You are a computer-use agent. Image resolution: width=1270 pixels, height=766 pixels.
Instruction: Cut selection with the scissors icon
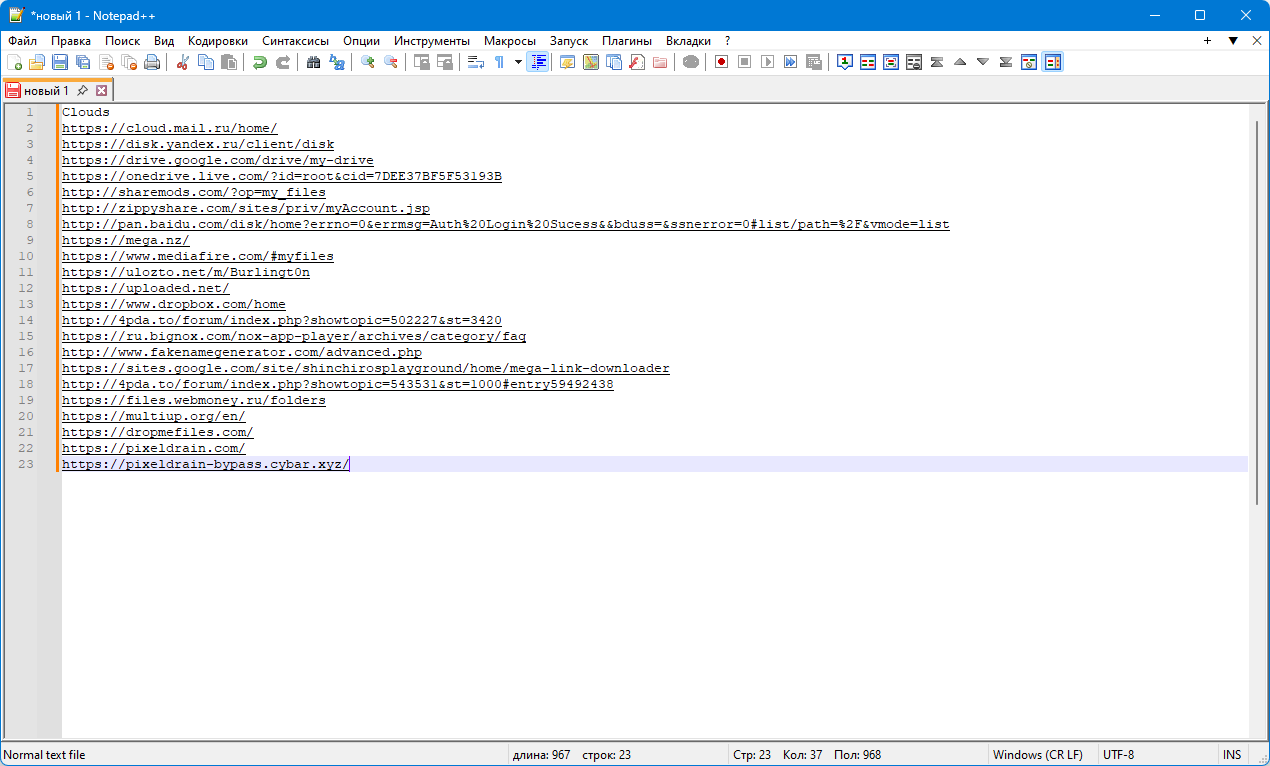pos(182,62)
